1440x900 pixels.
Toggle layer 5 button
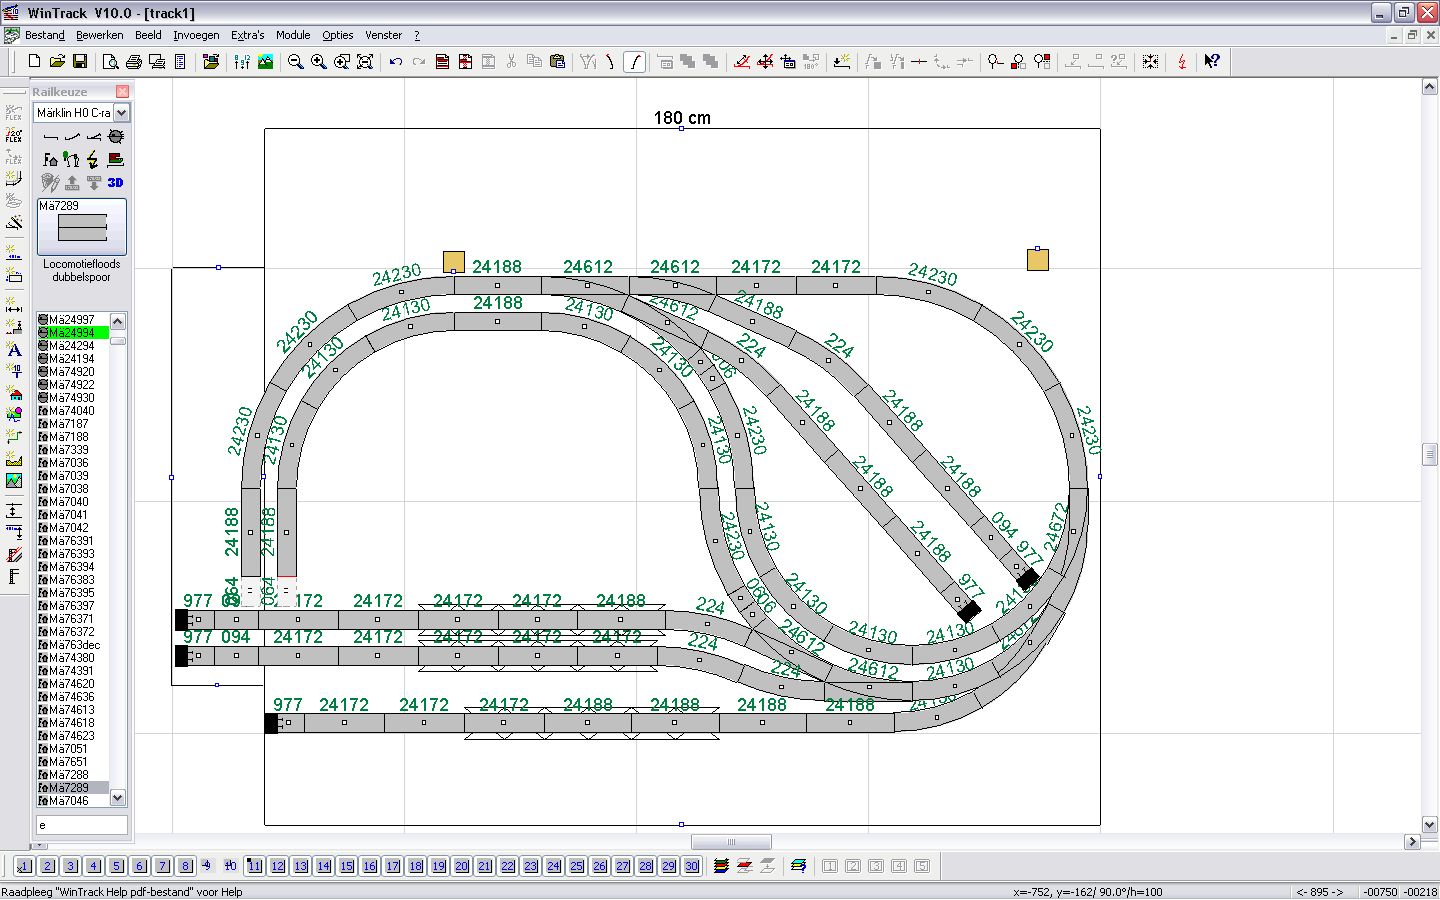[116, 866]
